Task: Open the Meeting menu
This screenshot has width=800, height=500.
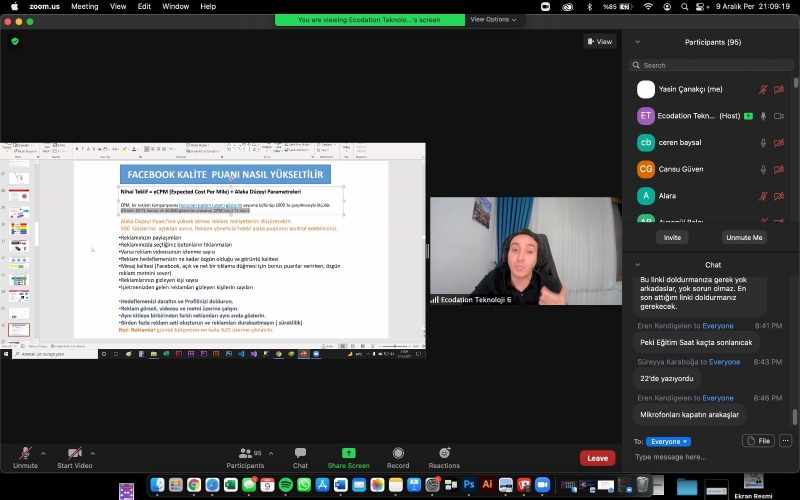Action: [x=85, y=7]
